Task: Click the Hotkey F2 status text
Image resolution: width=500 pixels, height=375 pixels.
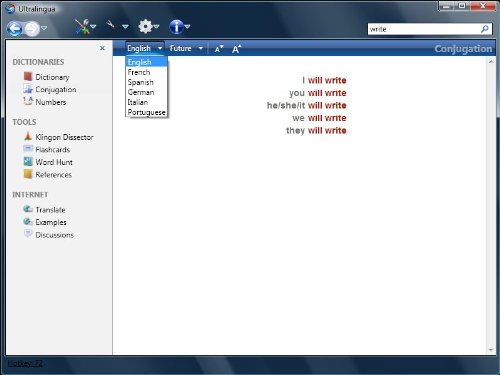Action: click(25, 363)
